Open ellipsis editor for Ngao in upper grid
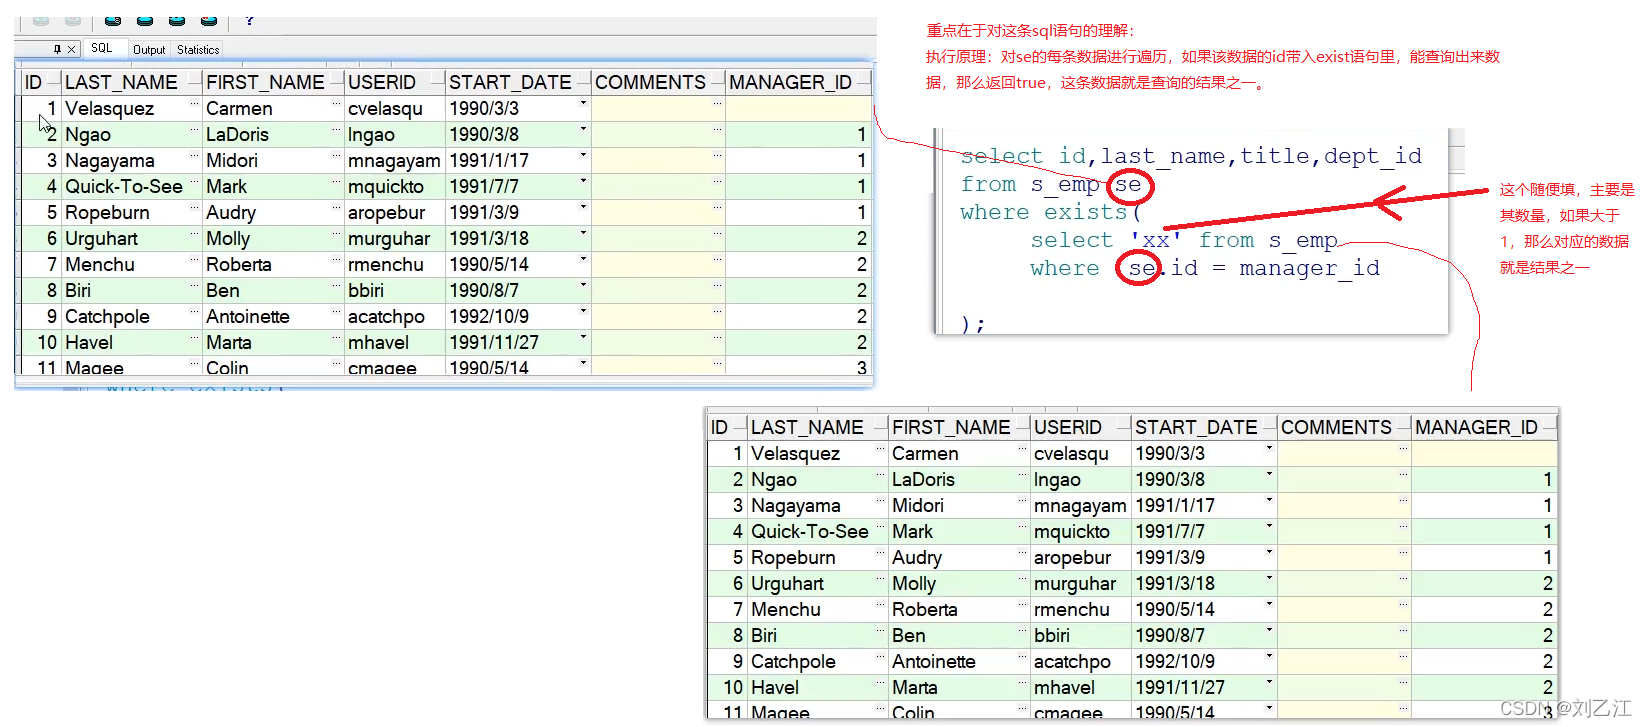The height and width of the screenshot is (727, 1647). pyautogui.click(x=195, y=128)
